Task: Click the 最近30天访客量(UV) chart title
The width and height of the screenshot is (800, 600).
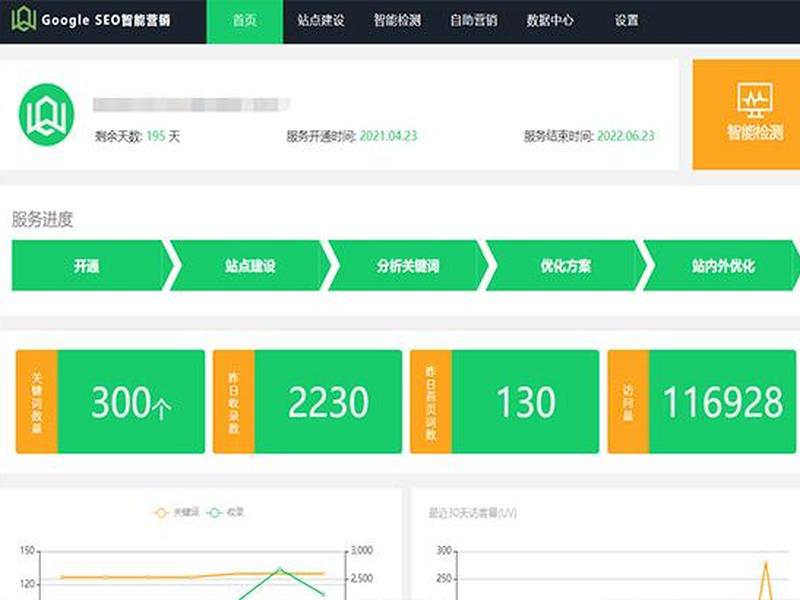Action: tap(472, 513)
